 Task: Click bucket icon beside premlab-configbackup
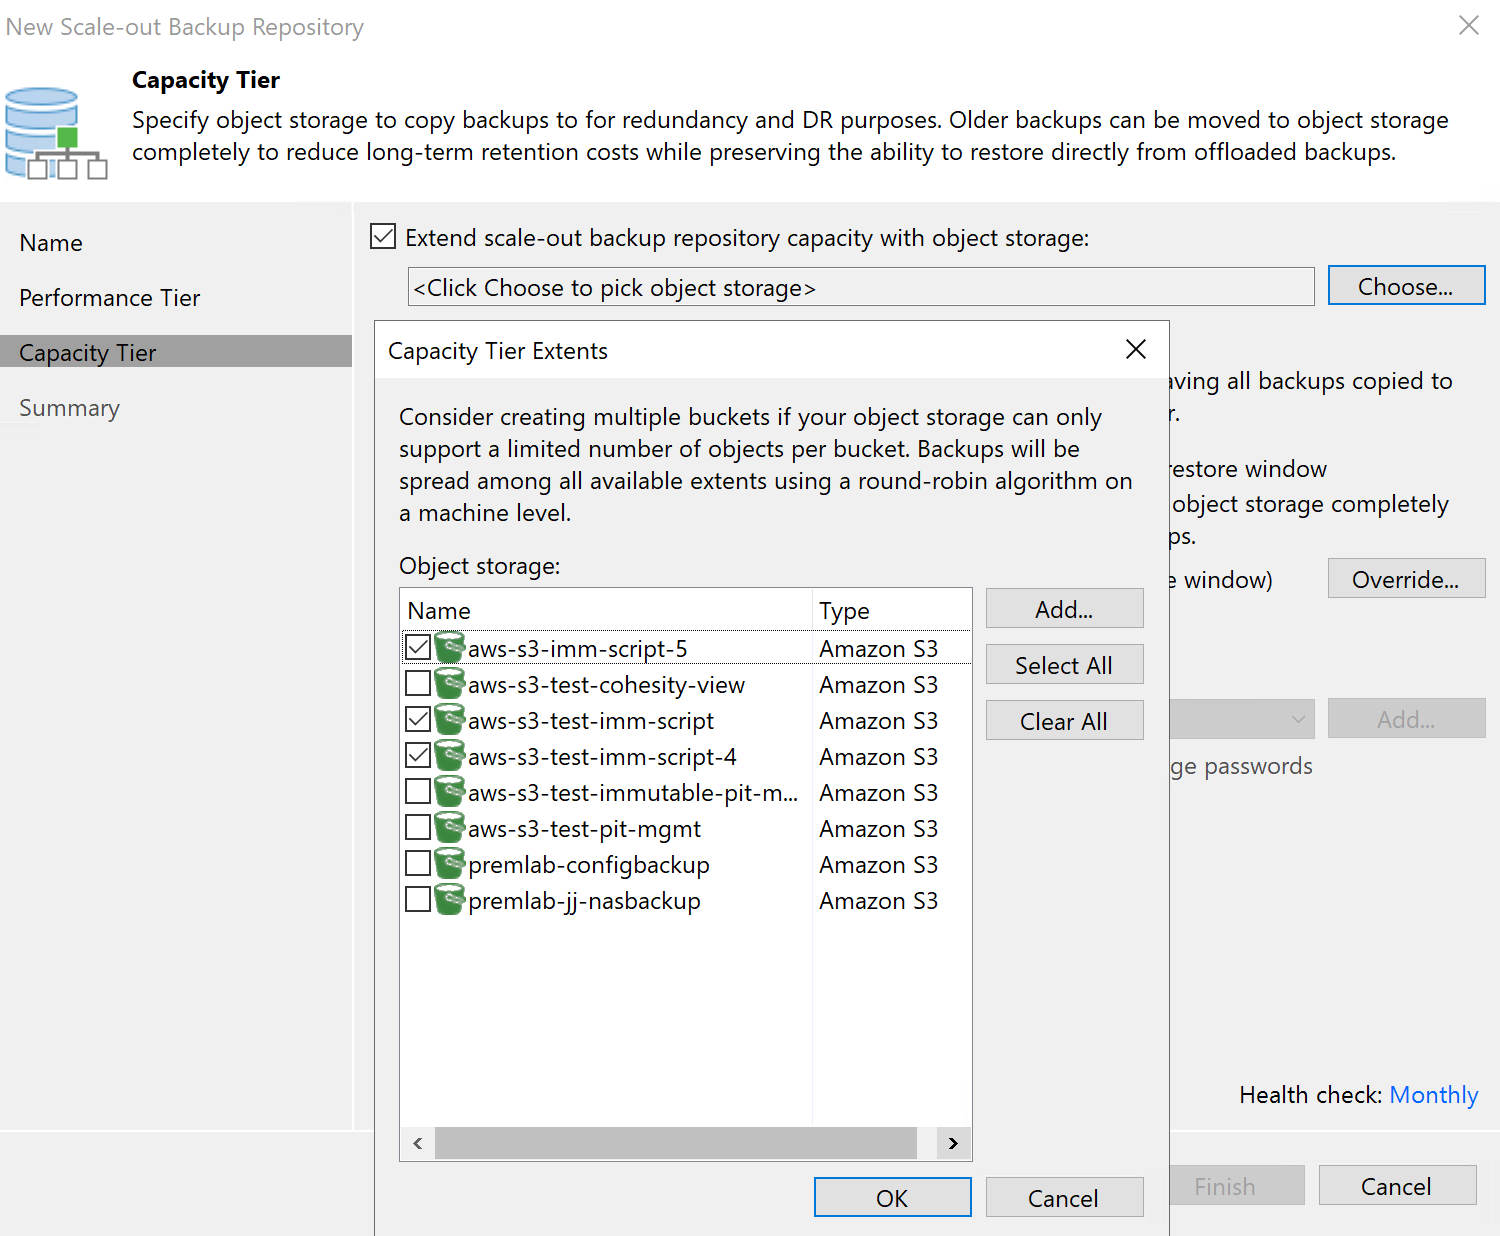(x=450, y=864)
